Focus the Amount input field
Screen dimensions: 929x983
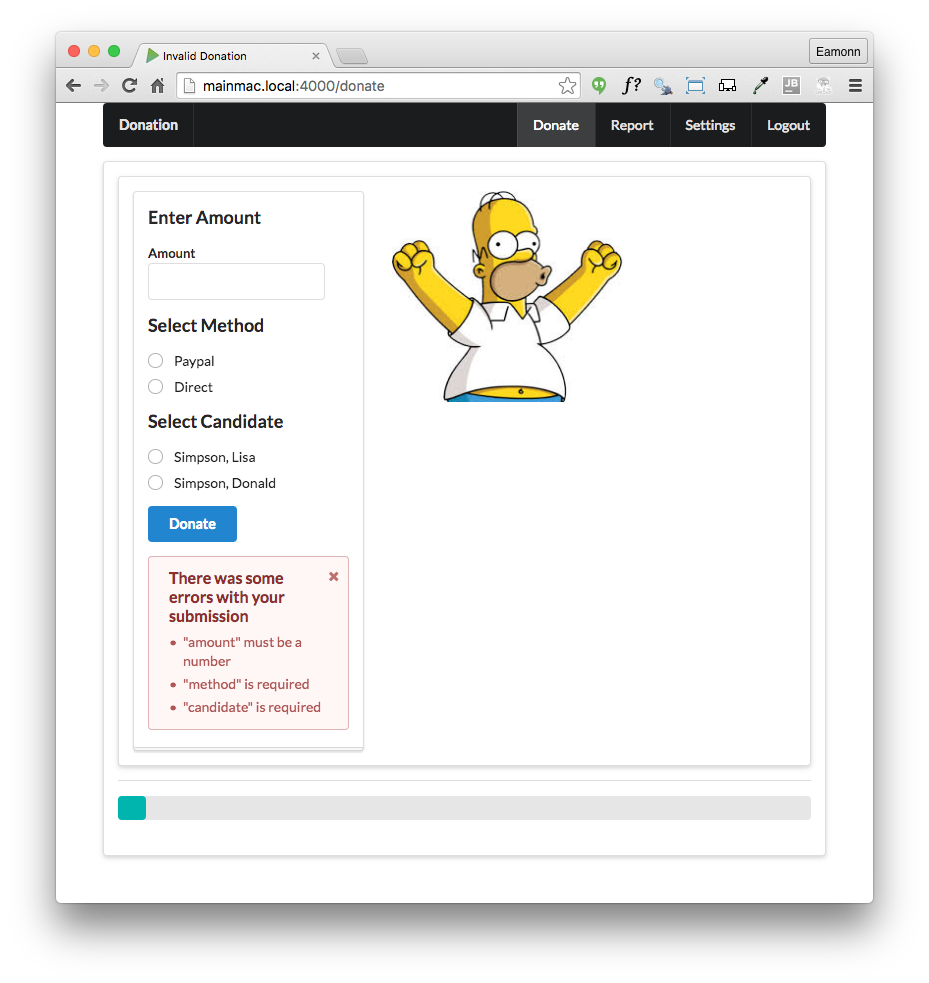[x=236, y=282]
